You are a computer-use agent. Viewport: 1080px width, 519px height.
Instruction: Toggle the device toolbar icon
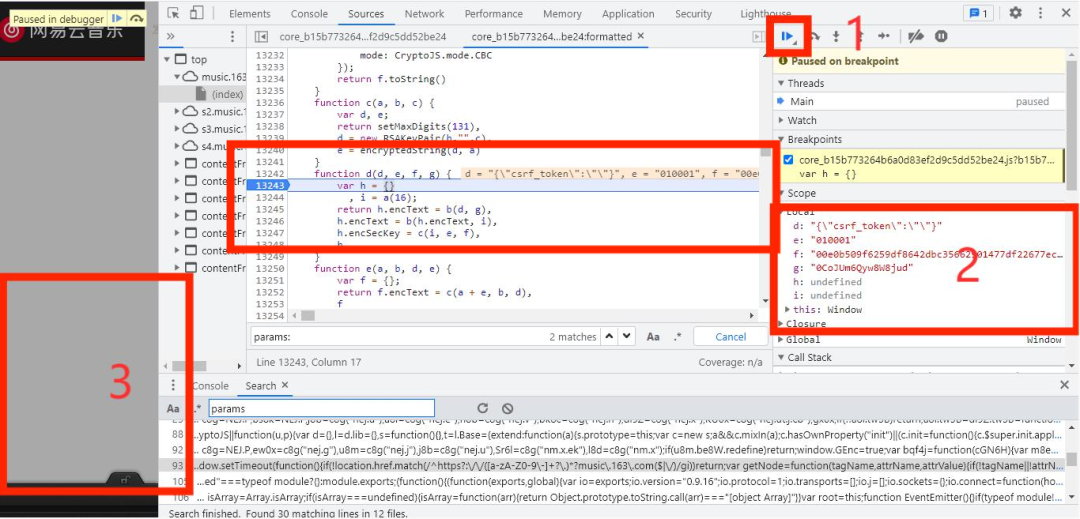tap(197, 13)
